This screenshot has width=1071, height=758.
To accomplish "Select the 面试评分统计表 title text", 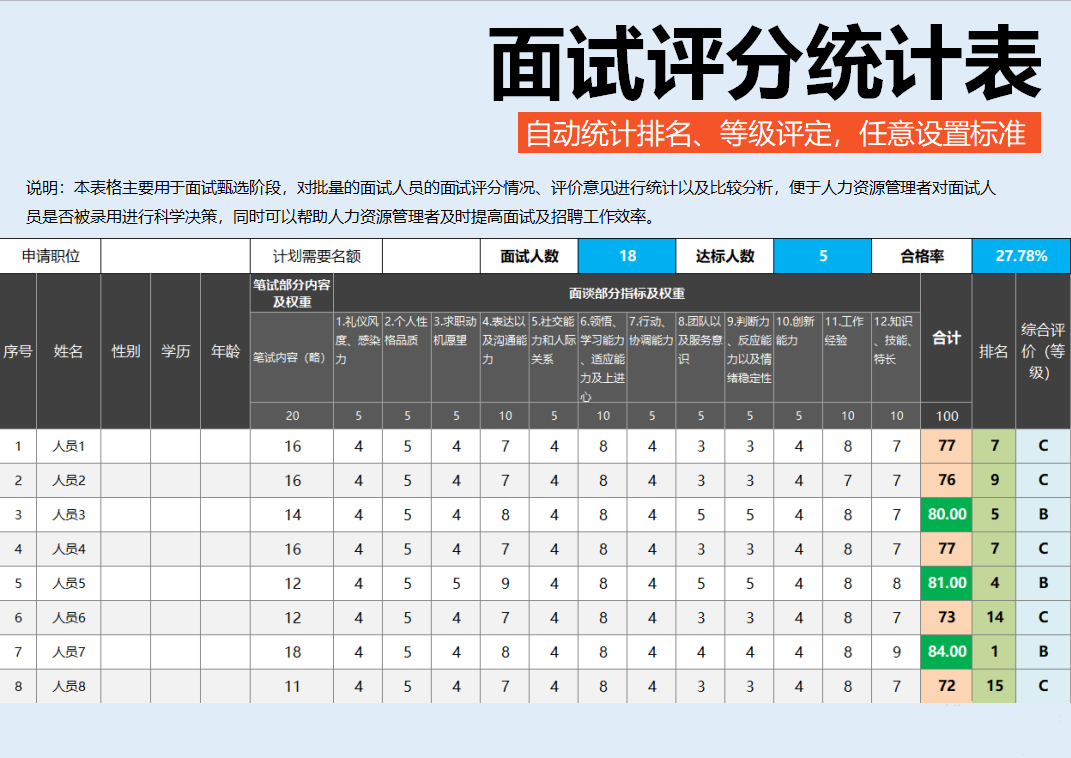I will tap(766, 65).
